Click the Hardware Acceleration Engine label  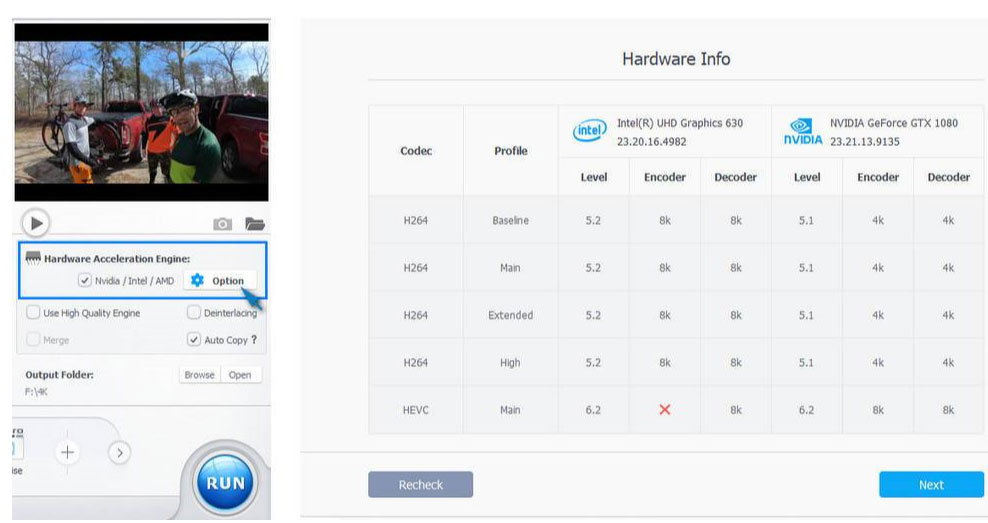point(117,258)
